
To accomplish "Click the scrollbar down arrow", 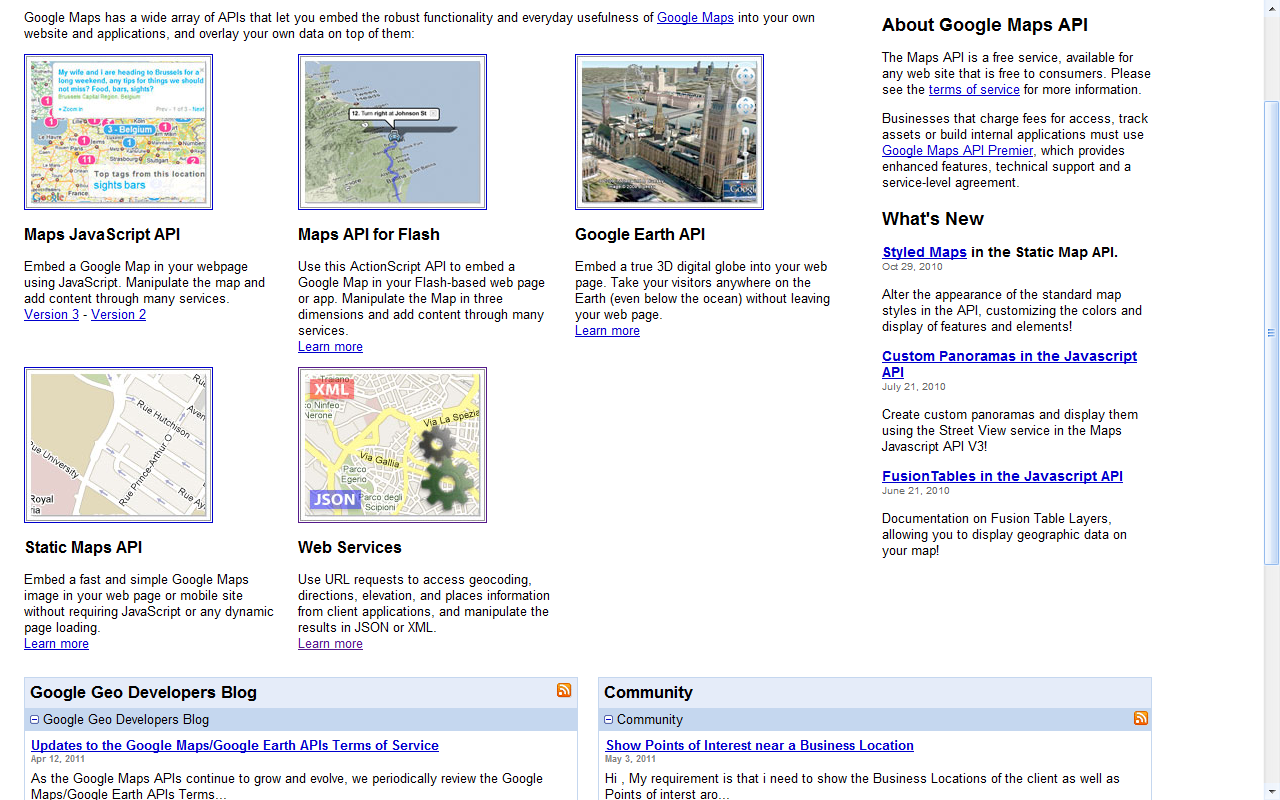I will [x=1271, y=792].
